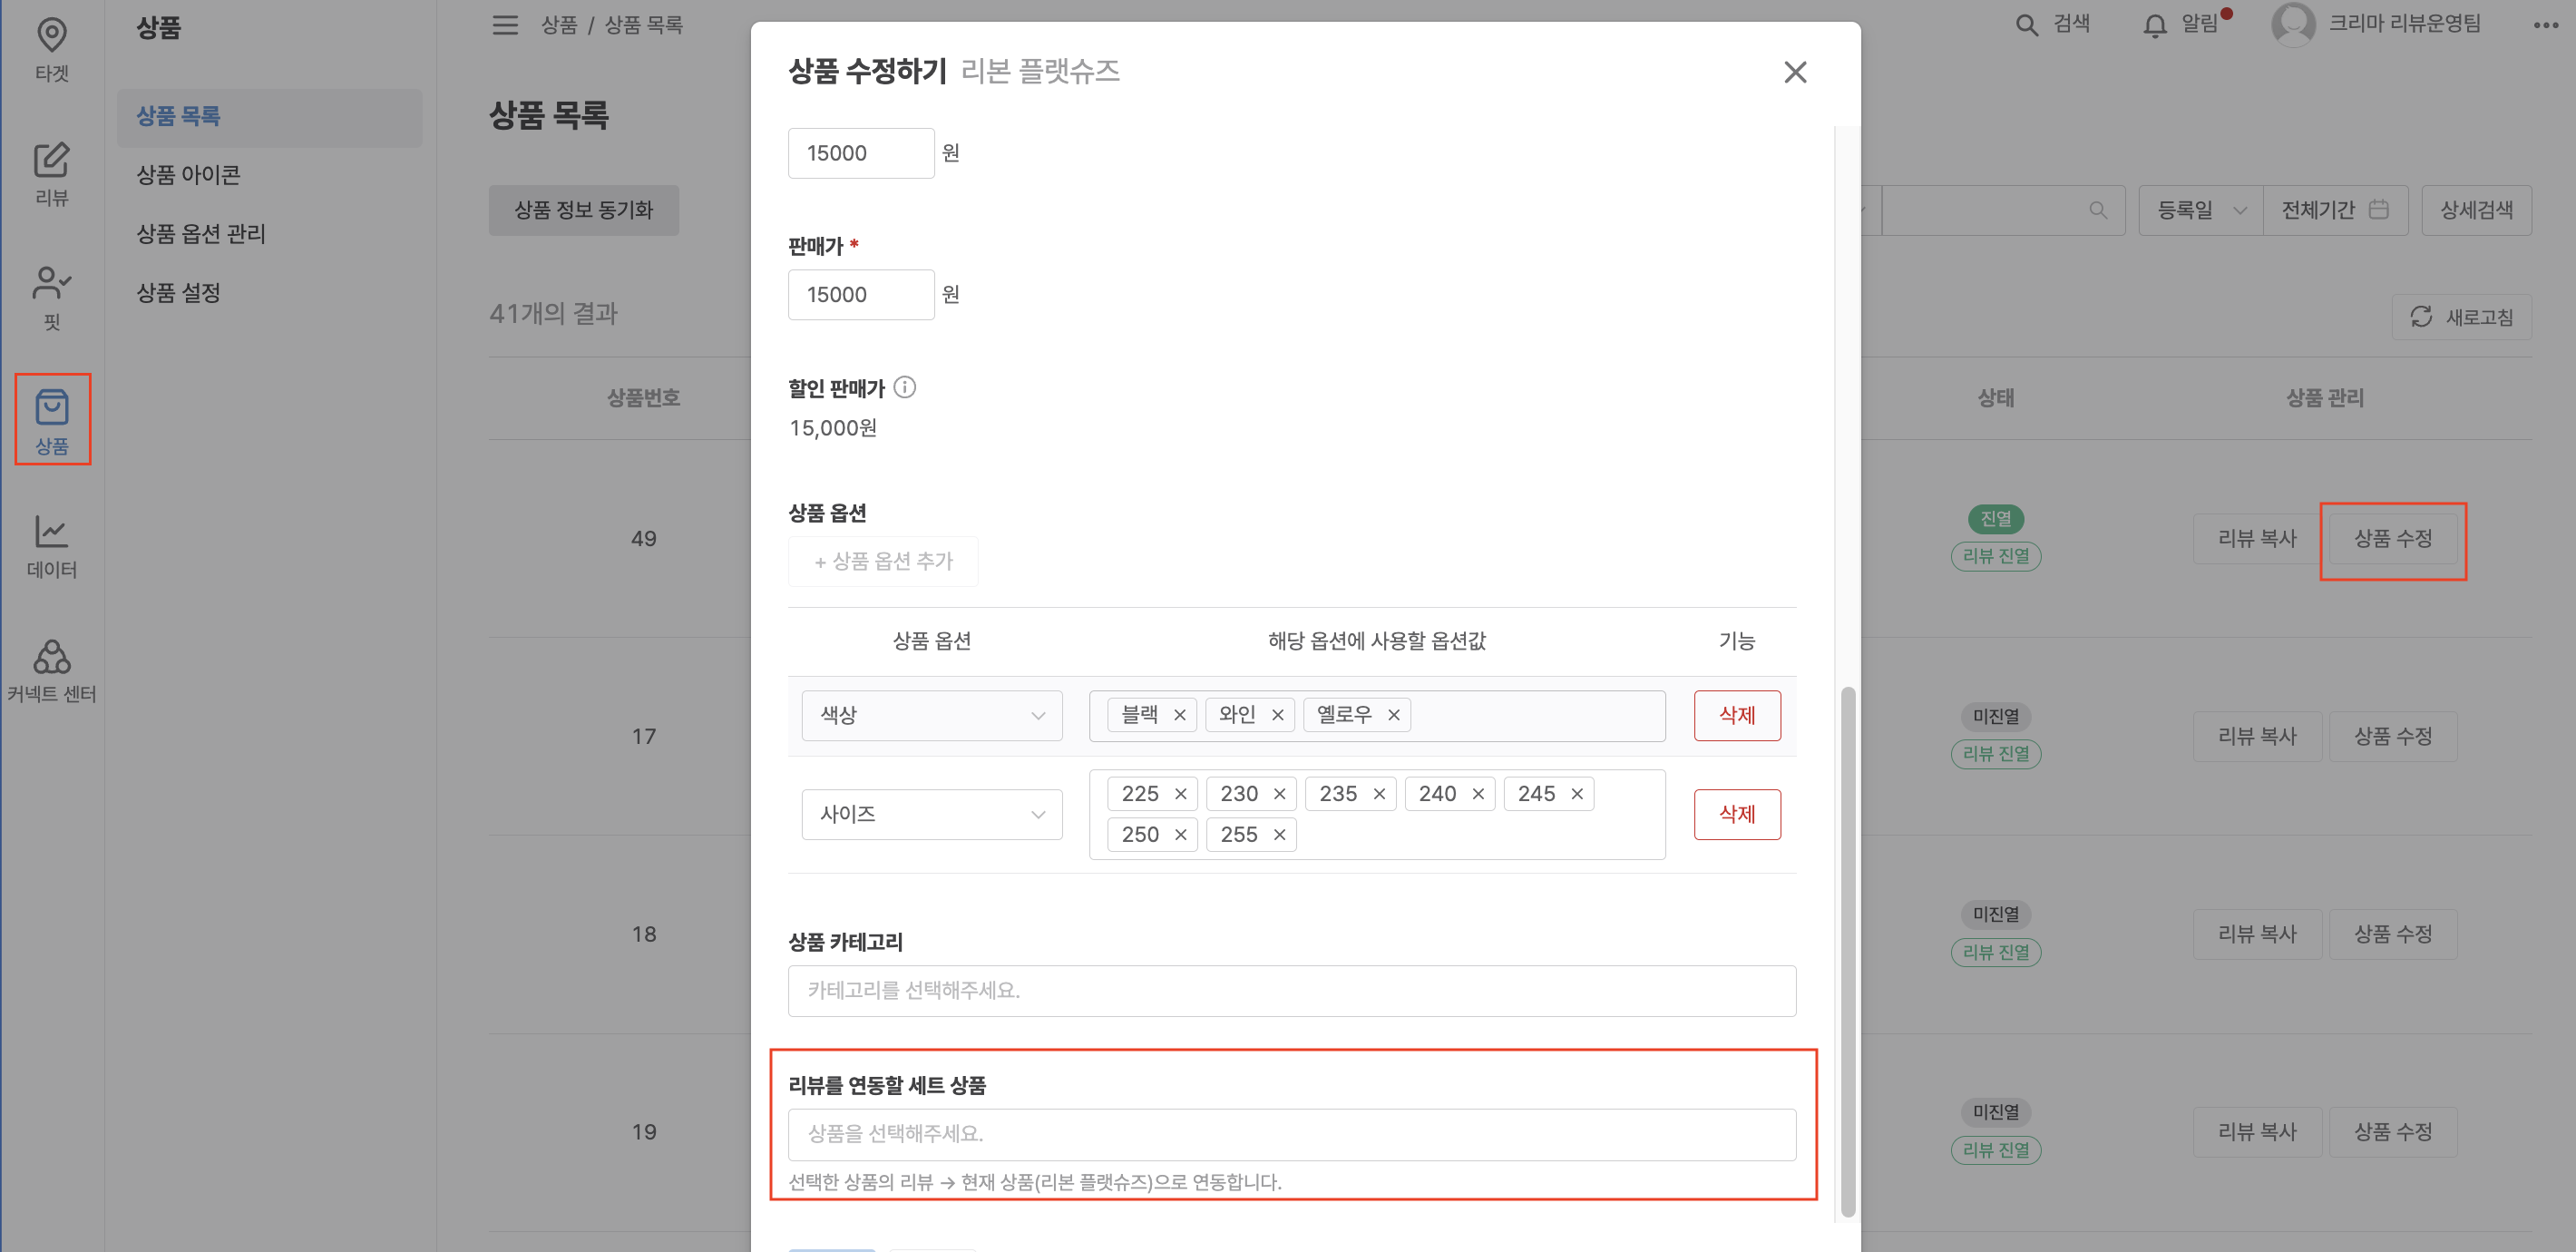Click the modal vertical scrollbar
2576x1252 pixels.
pyautogui.click(x=1847, y=950)
